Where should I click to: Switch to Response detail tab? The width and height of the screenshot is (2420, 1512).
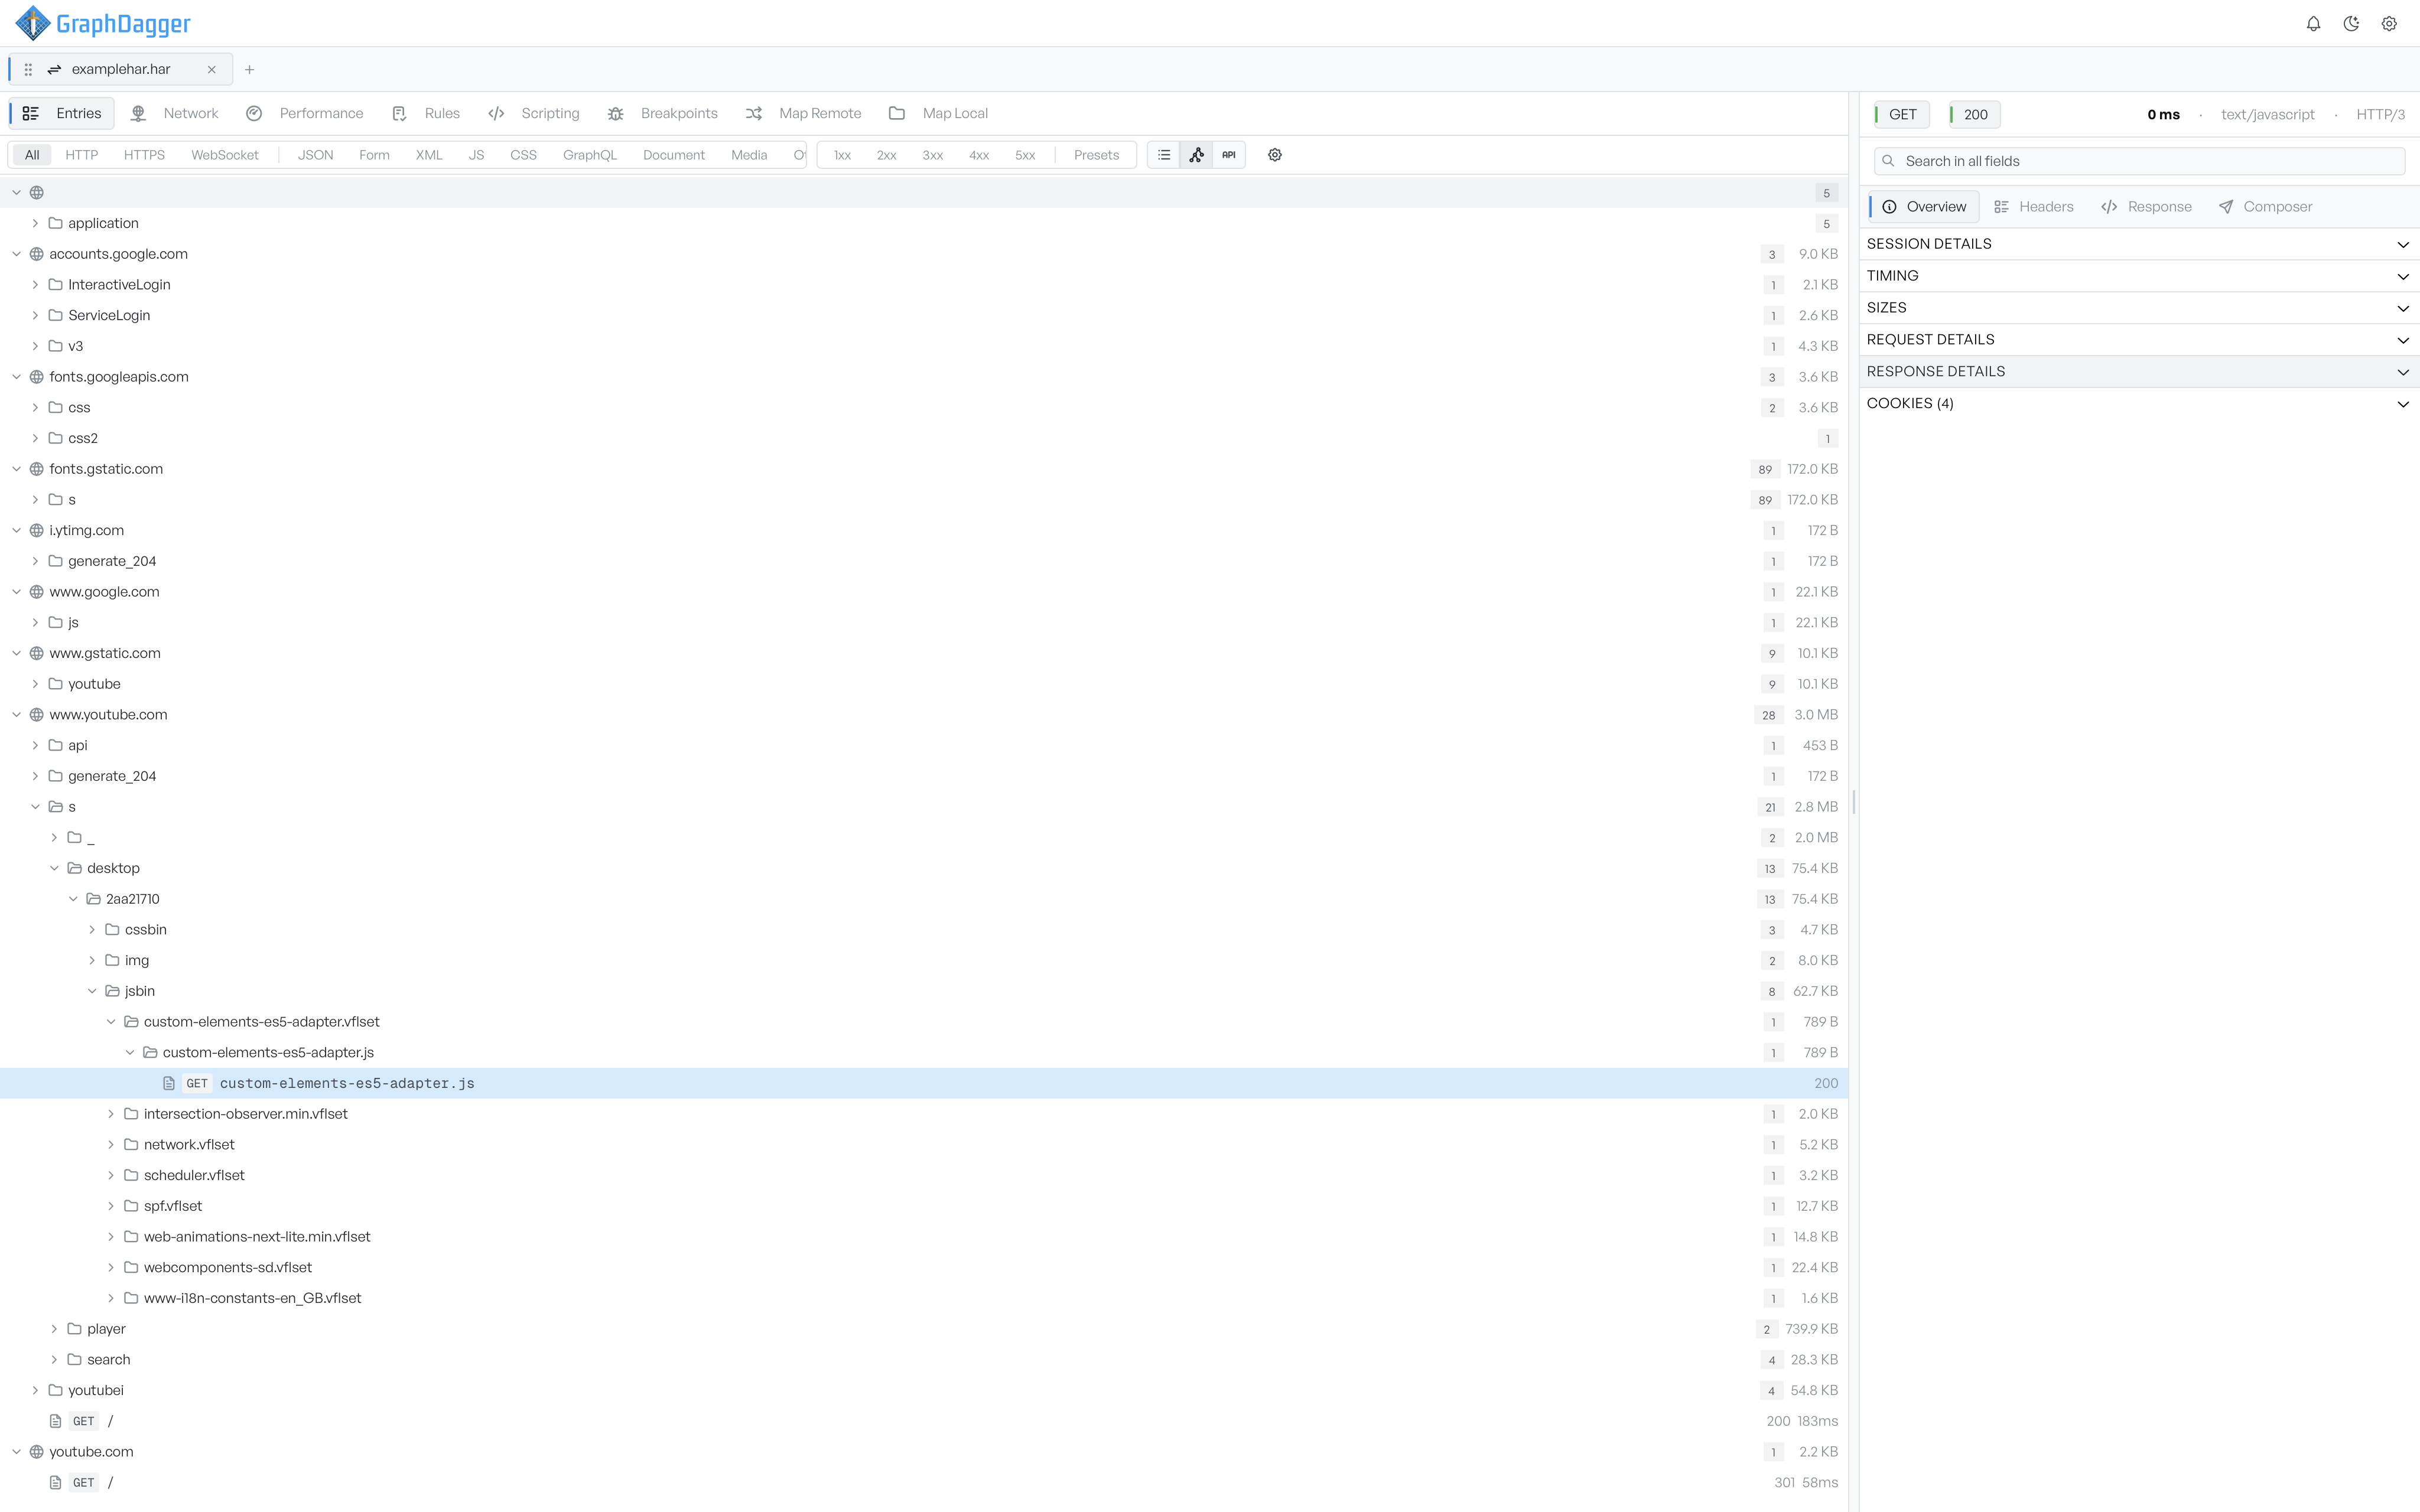pyautogui.click(x=2147, y=207)
